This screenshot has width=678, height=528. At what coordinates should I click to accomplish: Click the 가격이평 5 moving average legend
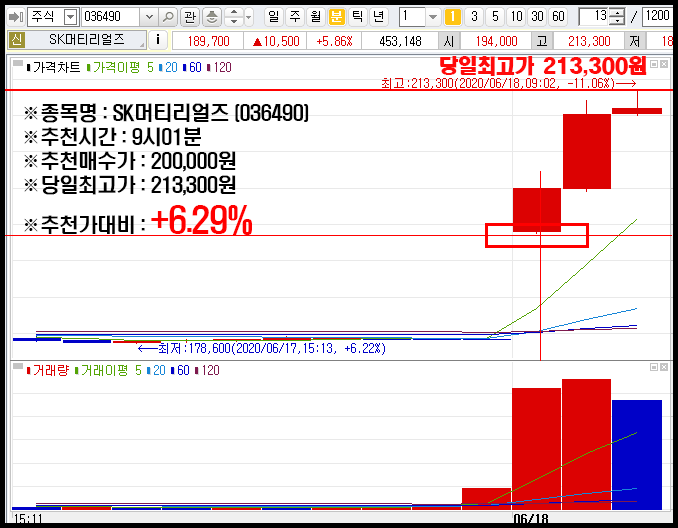click(x=120, y=67)
